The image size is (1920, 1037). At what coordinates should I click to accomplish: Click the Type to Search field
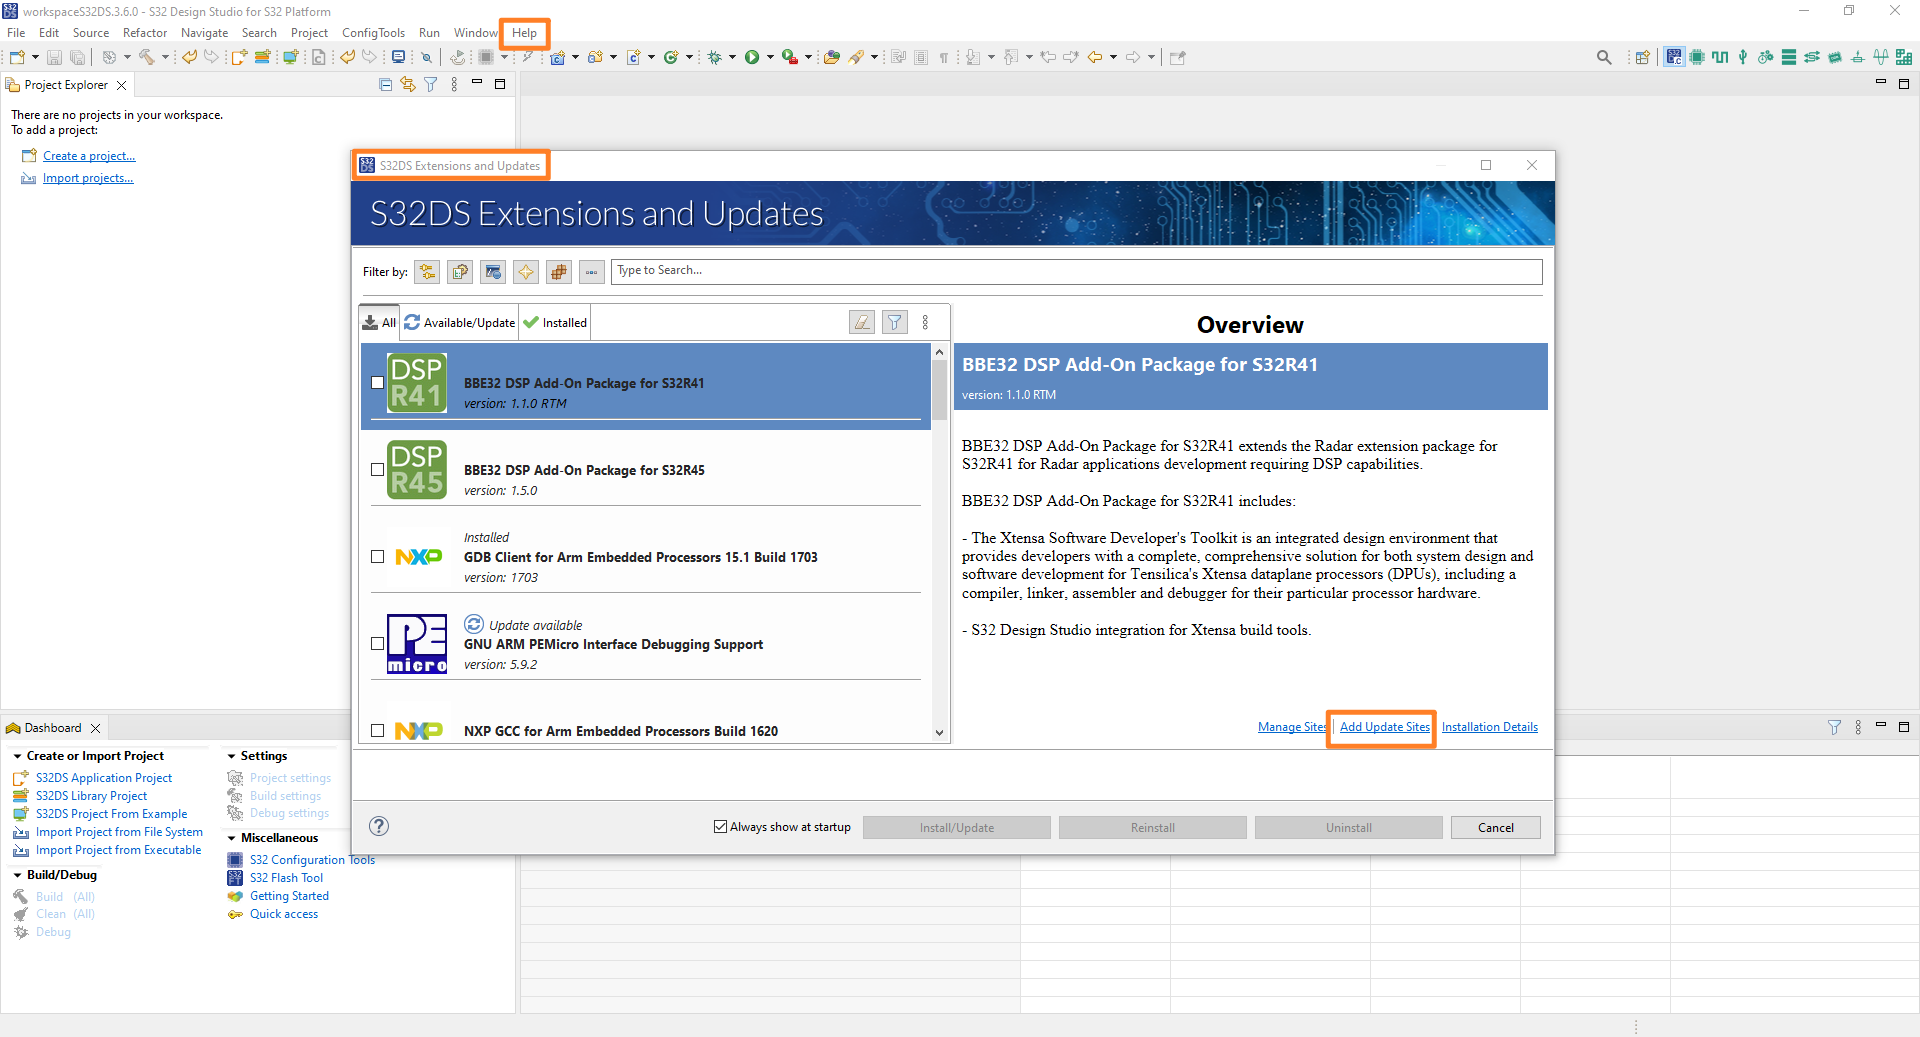tap(1076, 271)
